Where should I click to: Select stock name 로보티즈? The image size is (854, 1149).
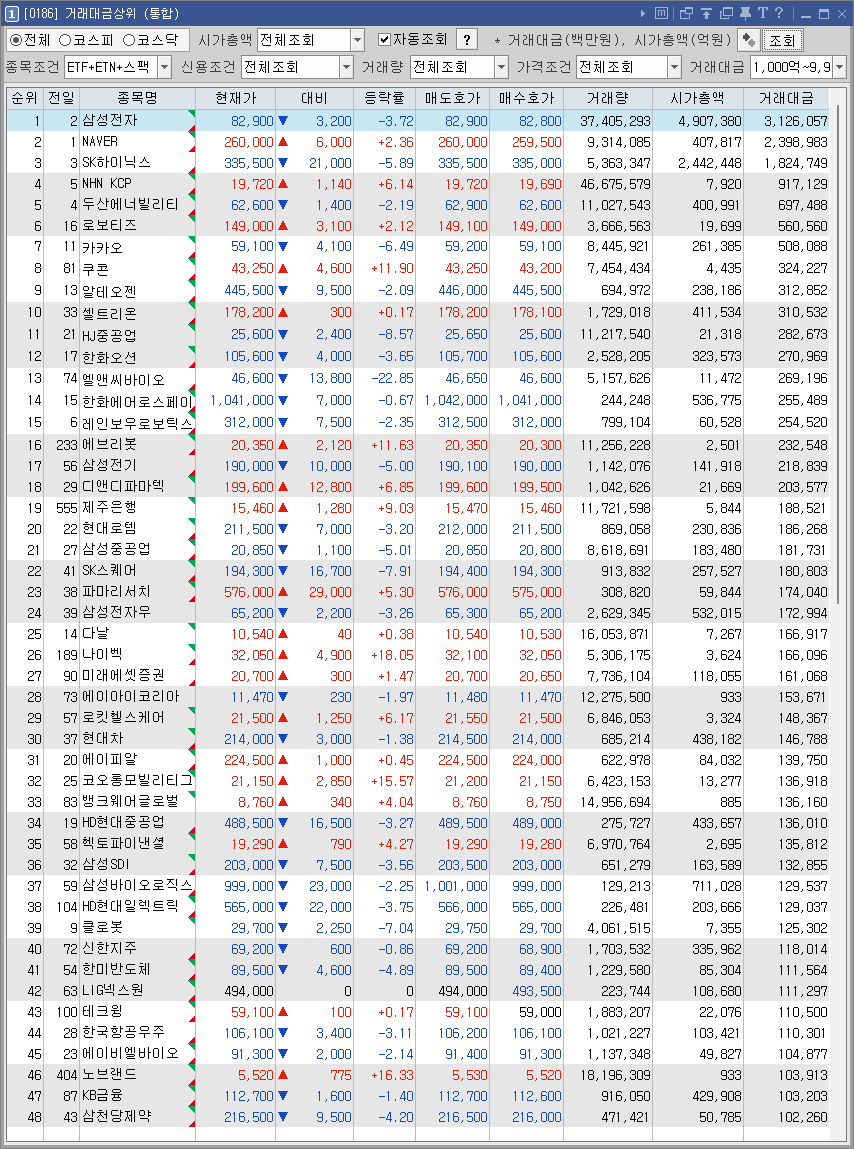tap(109, 225)
